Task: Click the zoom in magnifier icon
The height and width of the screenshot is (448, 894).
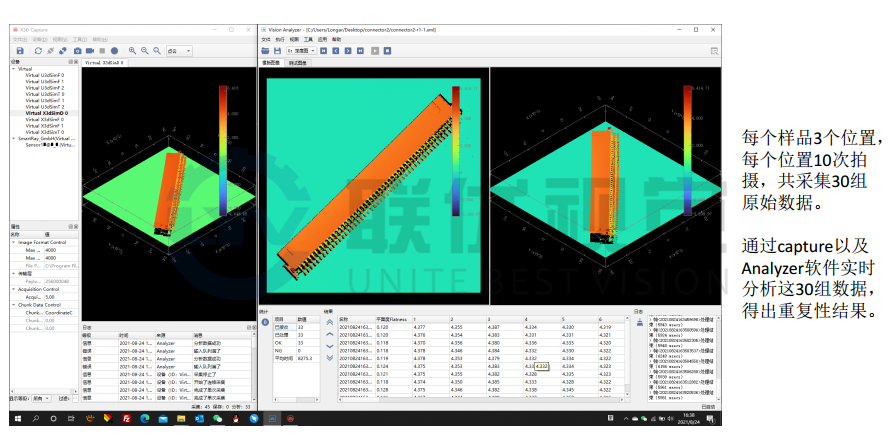Action: point(131,50)
